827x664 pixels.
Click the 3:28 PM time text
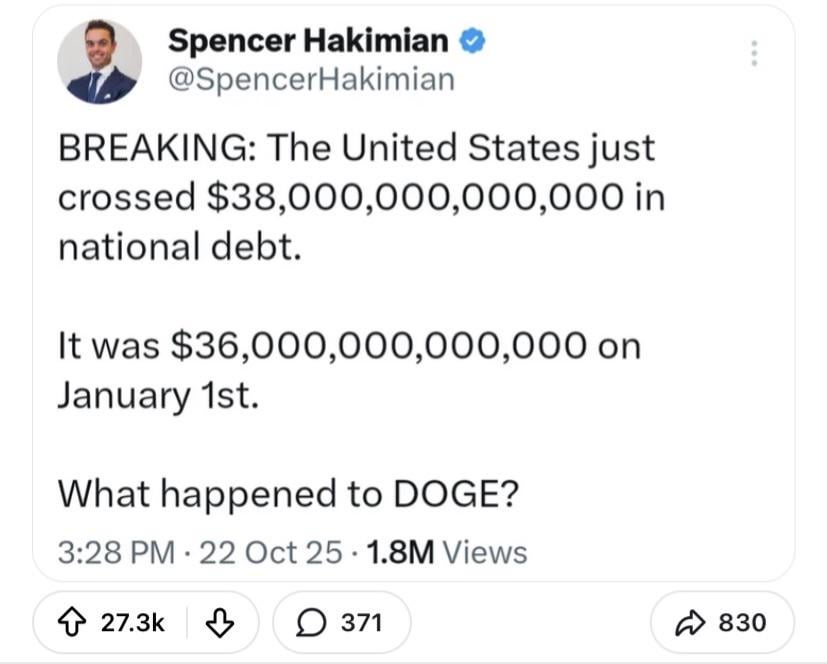pos(116,551)
